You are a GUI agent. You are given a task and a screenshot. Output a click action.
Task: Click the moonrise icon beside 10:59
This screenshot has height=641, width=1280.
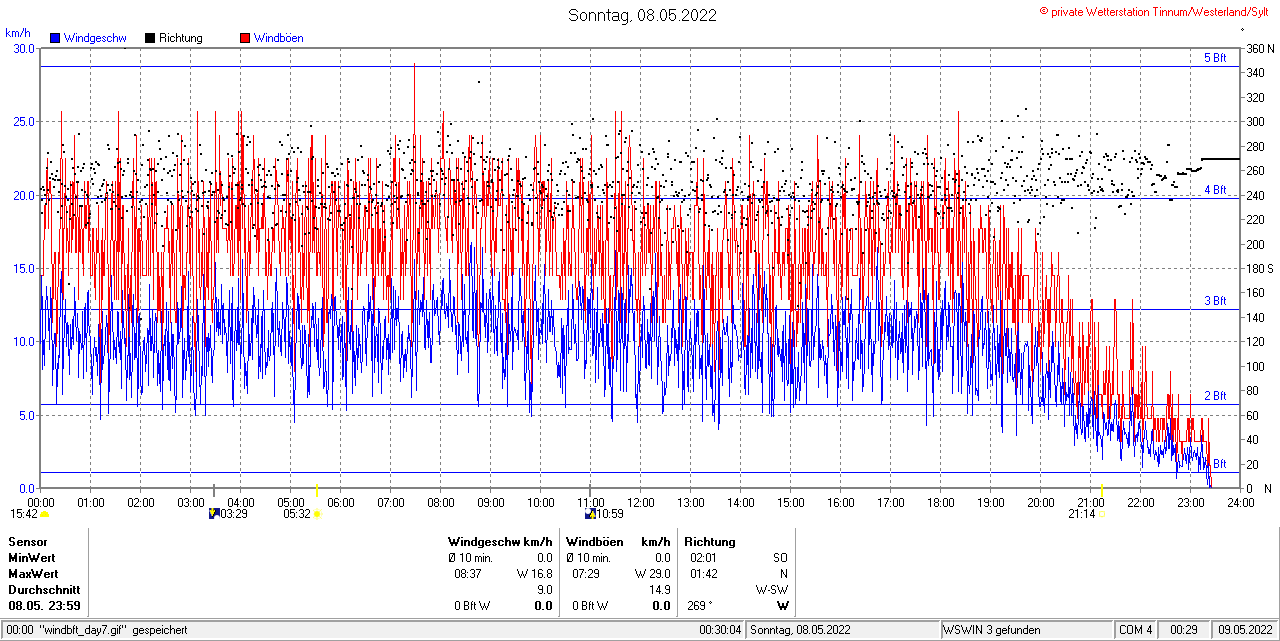point(591,513)
